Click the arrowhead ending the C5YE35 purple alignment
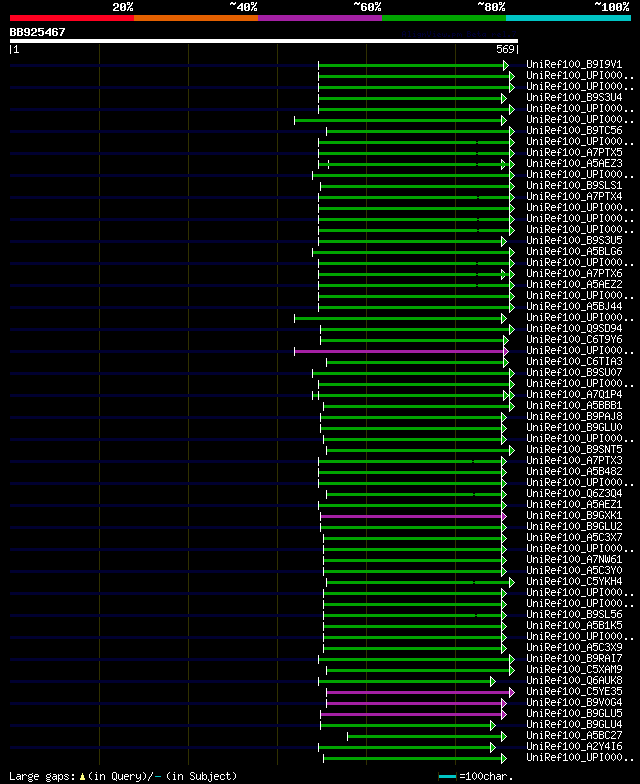This screenshot has height=784, width=640. point(512,692)
